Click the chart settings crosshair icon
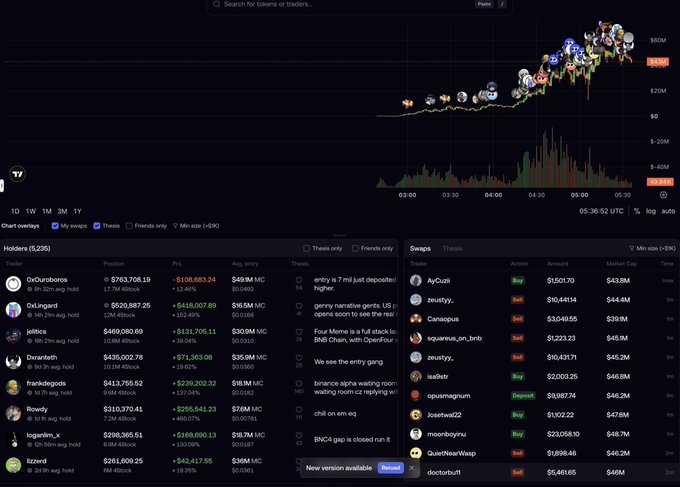Viewport: 680px width, 487px height. click(x=663, y=195)
